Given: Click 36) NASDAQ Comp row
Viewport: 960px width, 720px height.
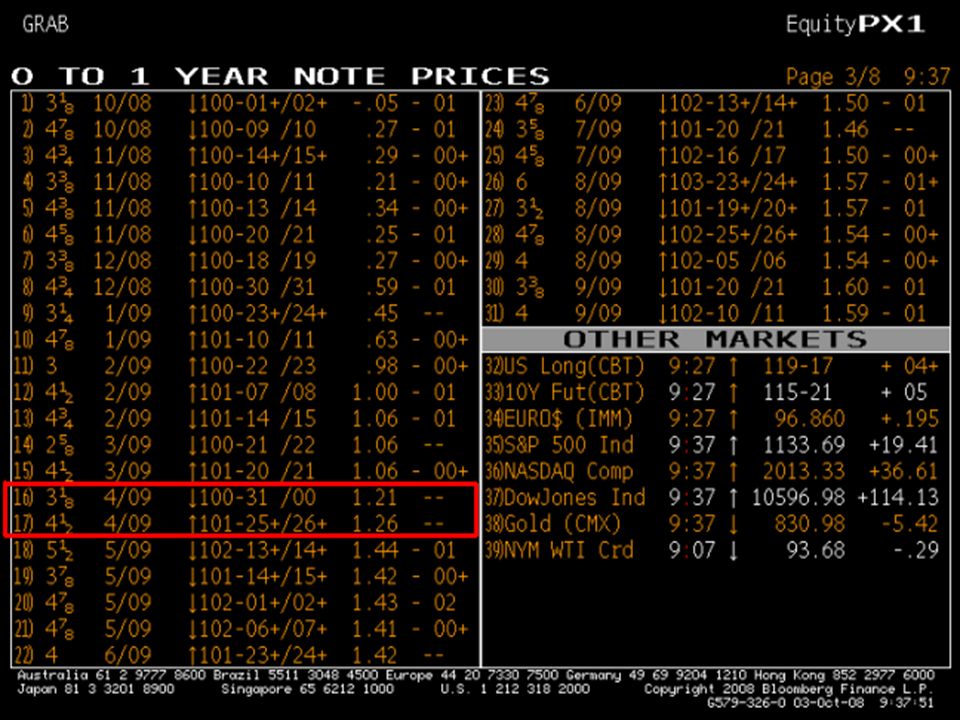Looking at the screenshot, I should [715, 471].
